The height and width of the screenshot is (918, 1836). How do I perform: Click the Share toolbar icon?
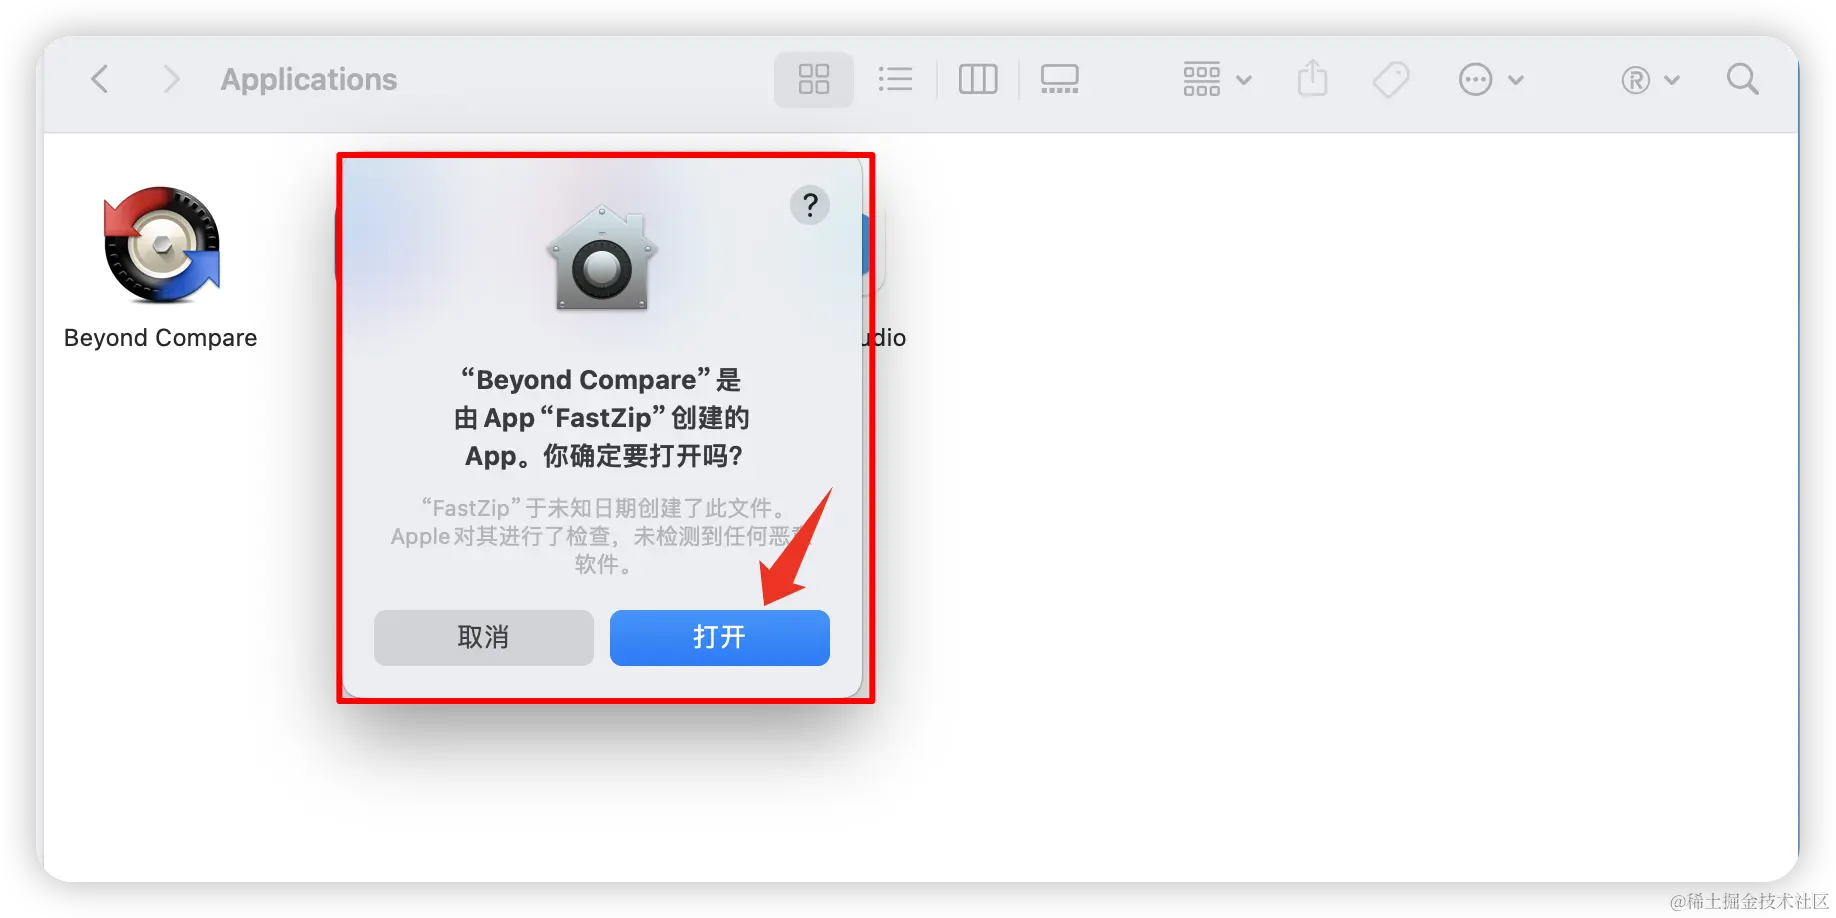[1312, 78]
